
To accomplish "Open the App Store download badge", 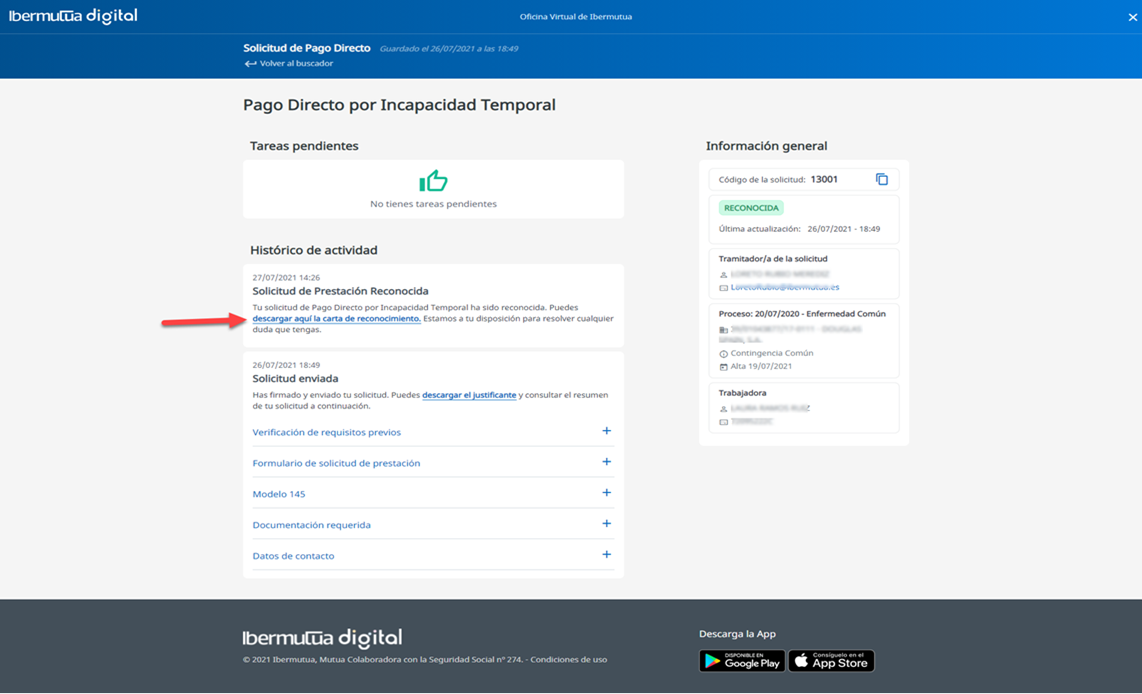I will [831, 661].
